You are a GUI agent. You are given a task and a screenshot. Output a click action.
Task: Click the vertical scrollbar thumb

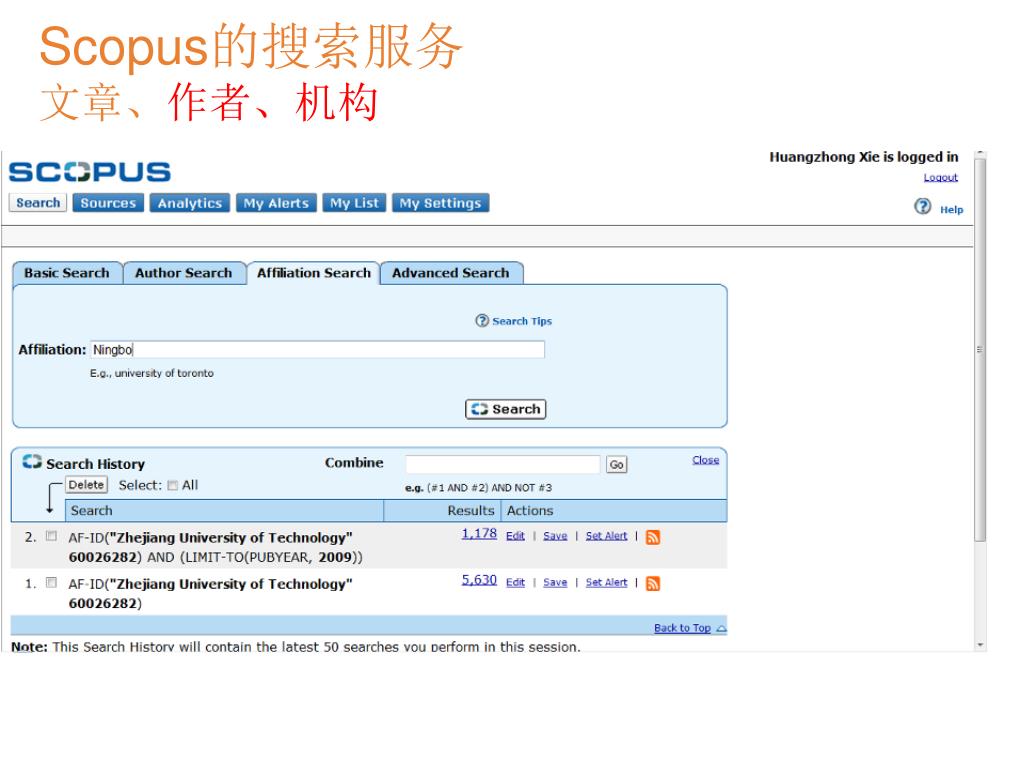point(980,349)
